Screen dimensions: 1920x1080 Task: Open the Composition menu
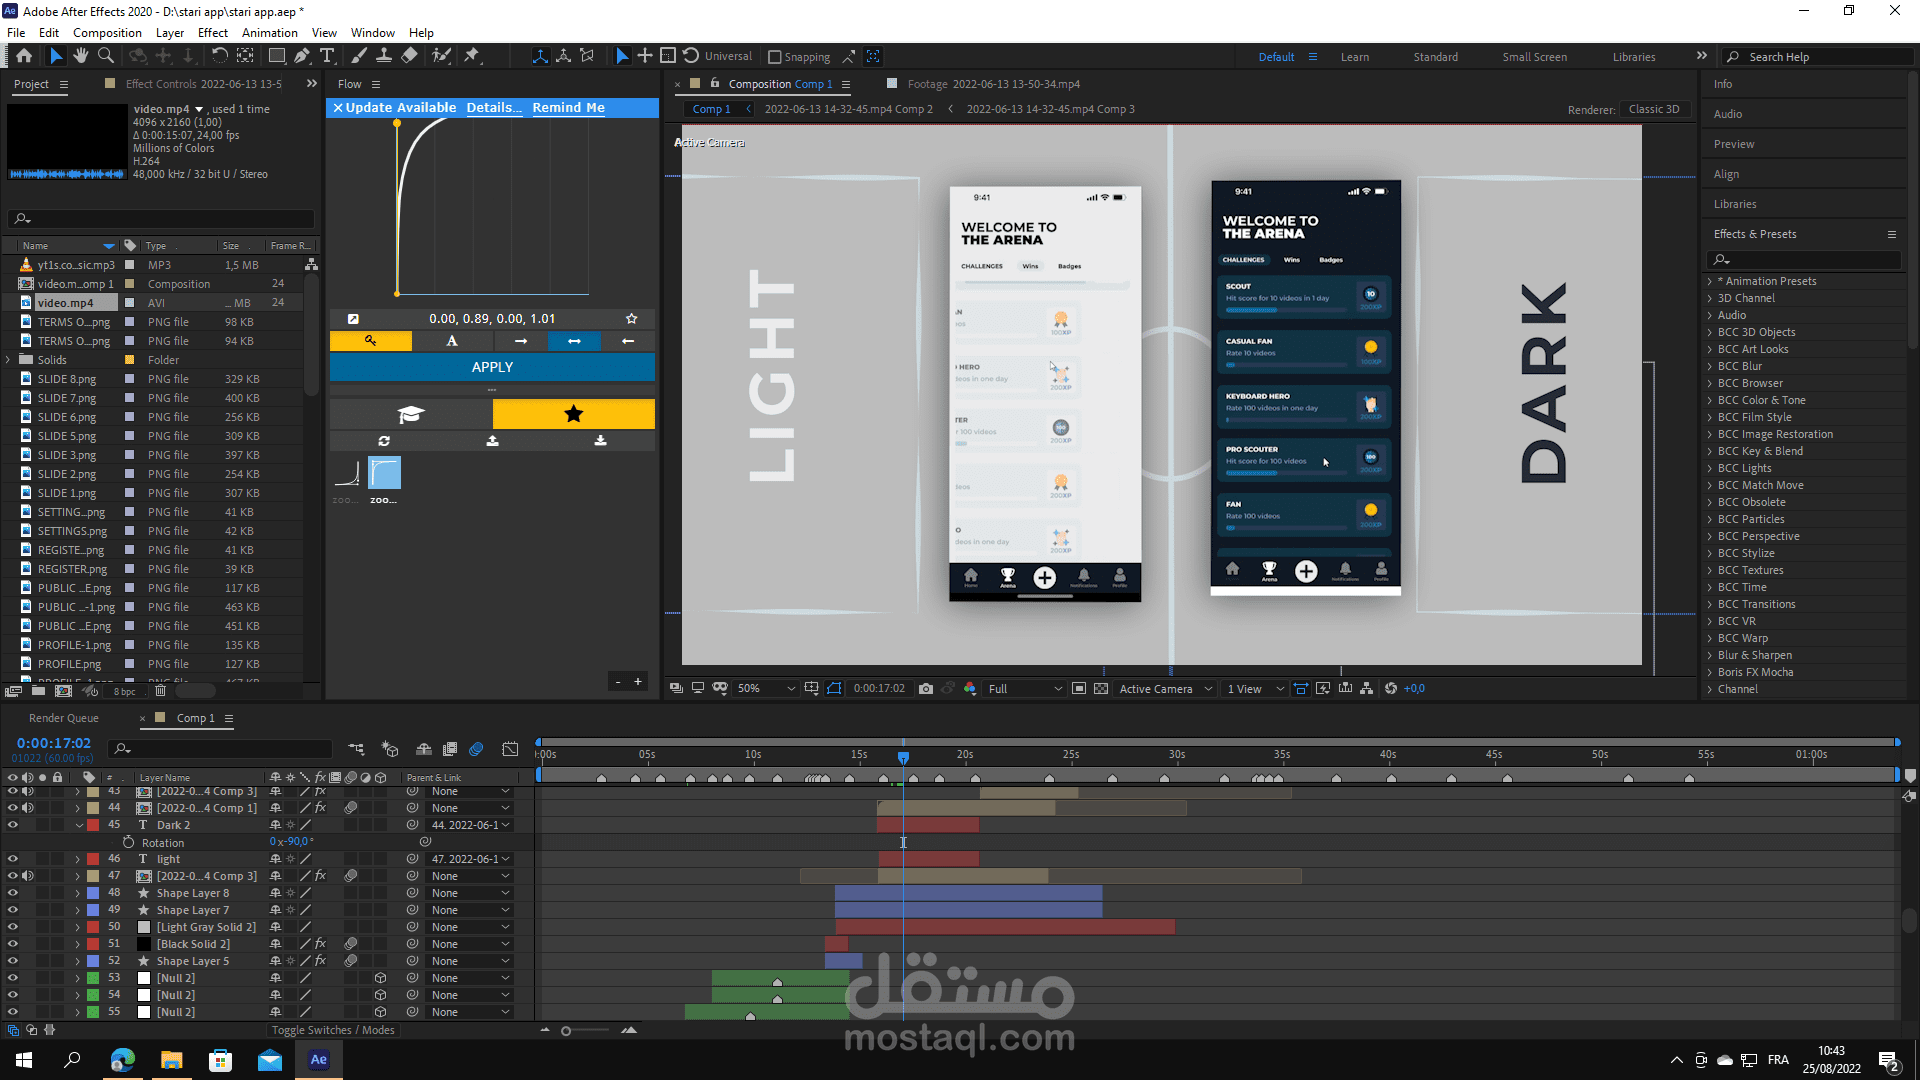pyautogui.click(x=107, y=33)
